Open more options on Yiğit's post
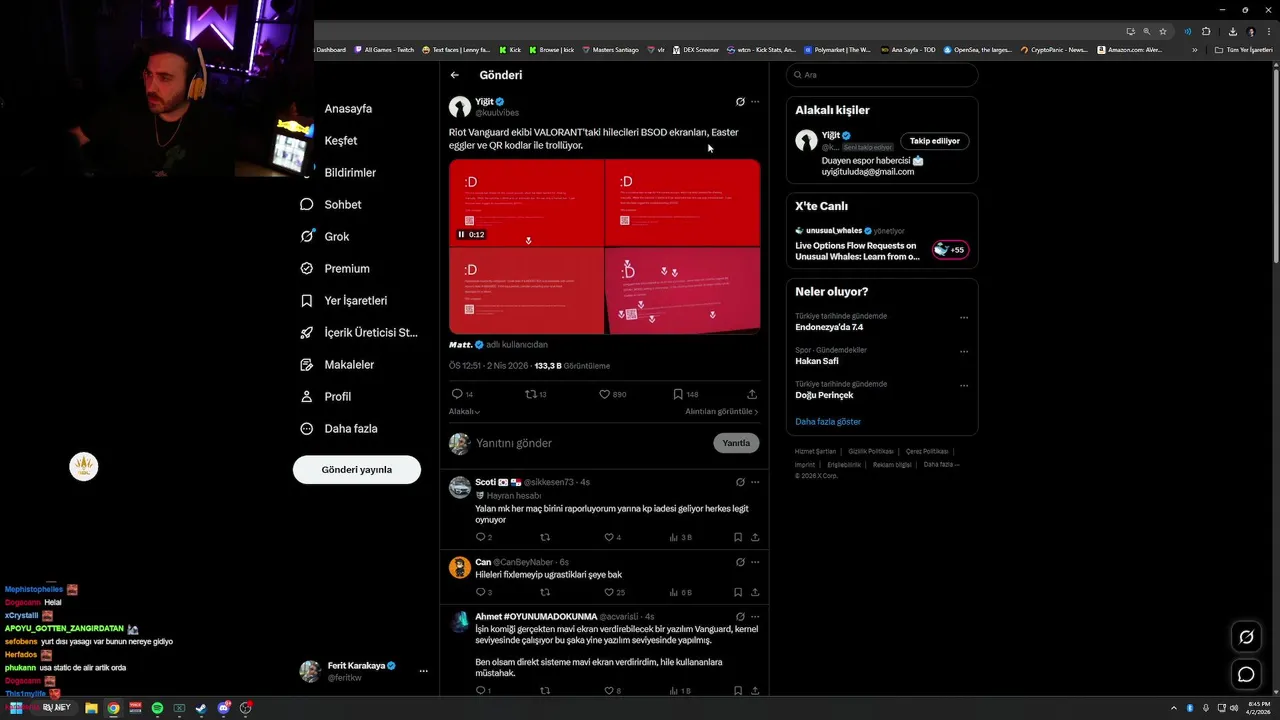The image size is (1280, 720). click(755, 102)
